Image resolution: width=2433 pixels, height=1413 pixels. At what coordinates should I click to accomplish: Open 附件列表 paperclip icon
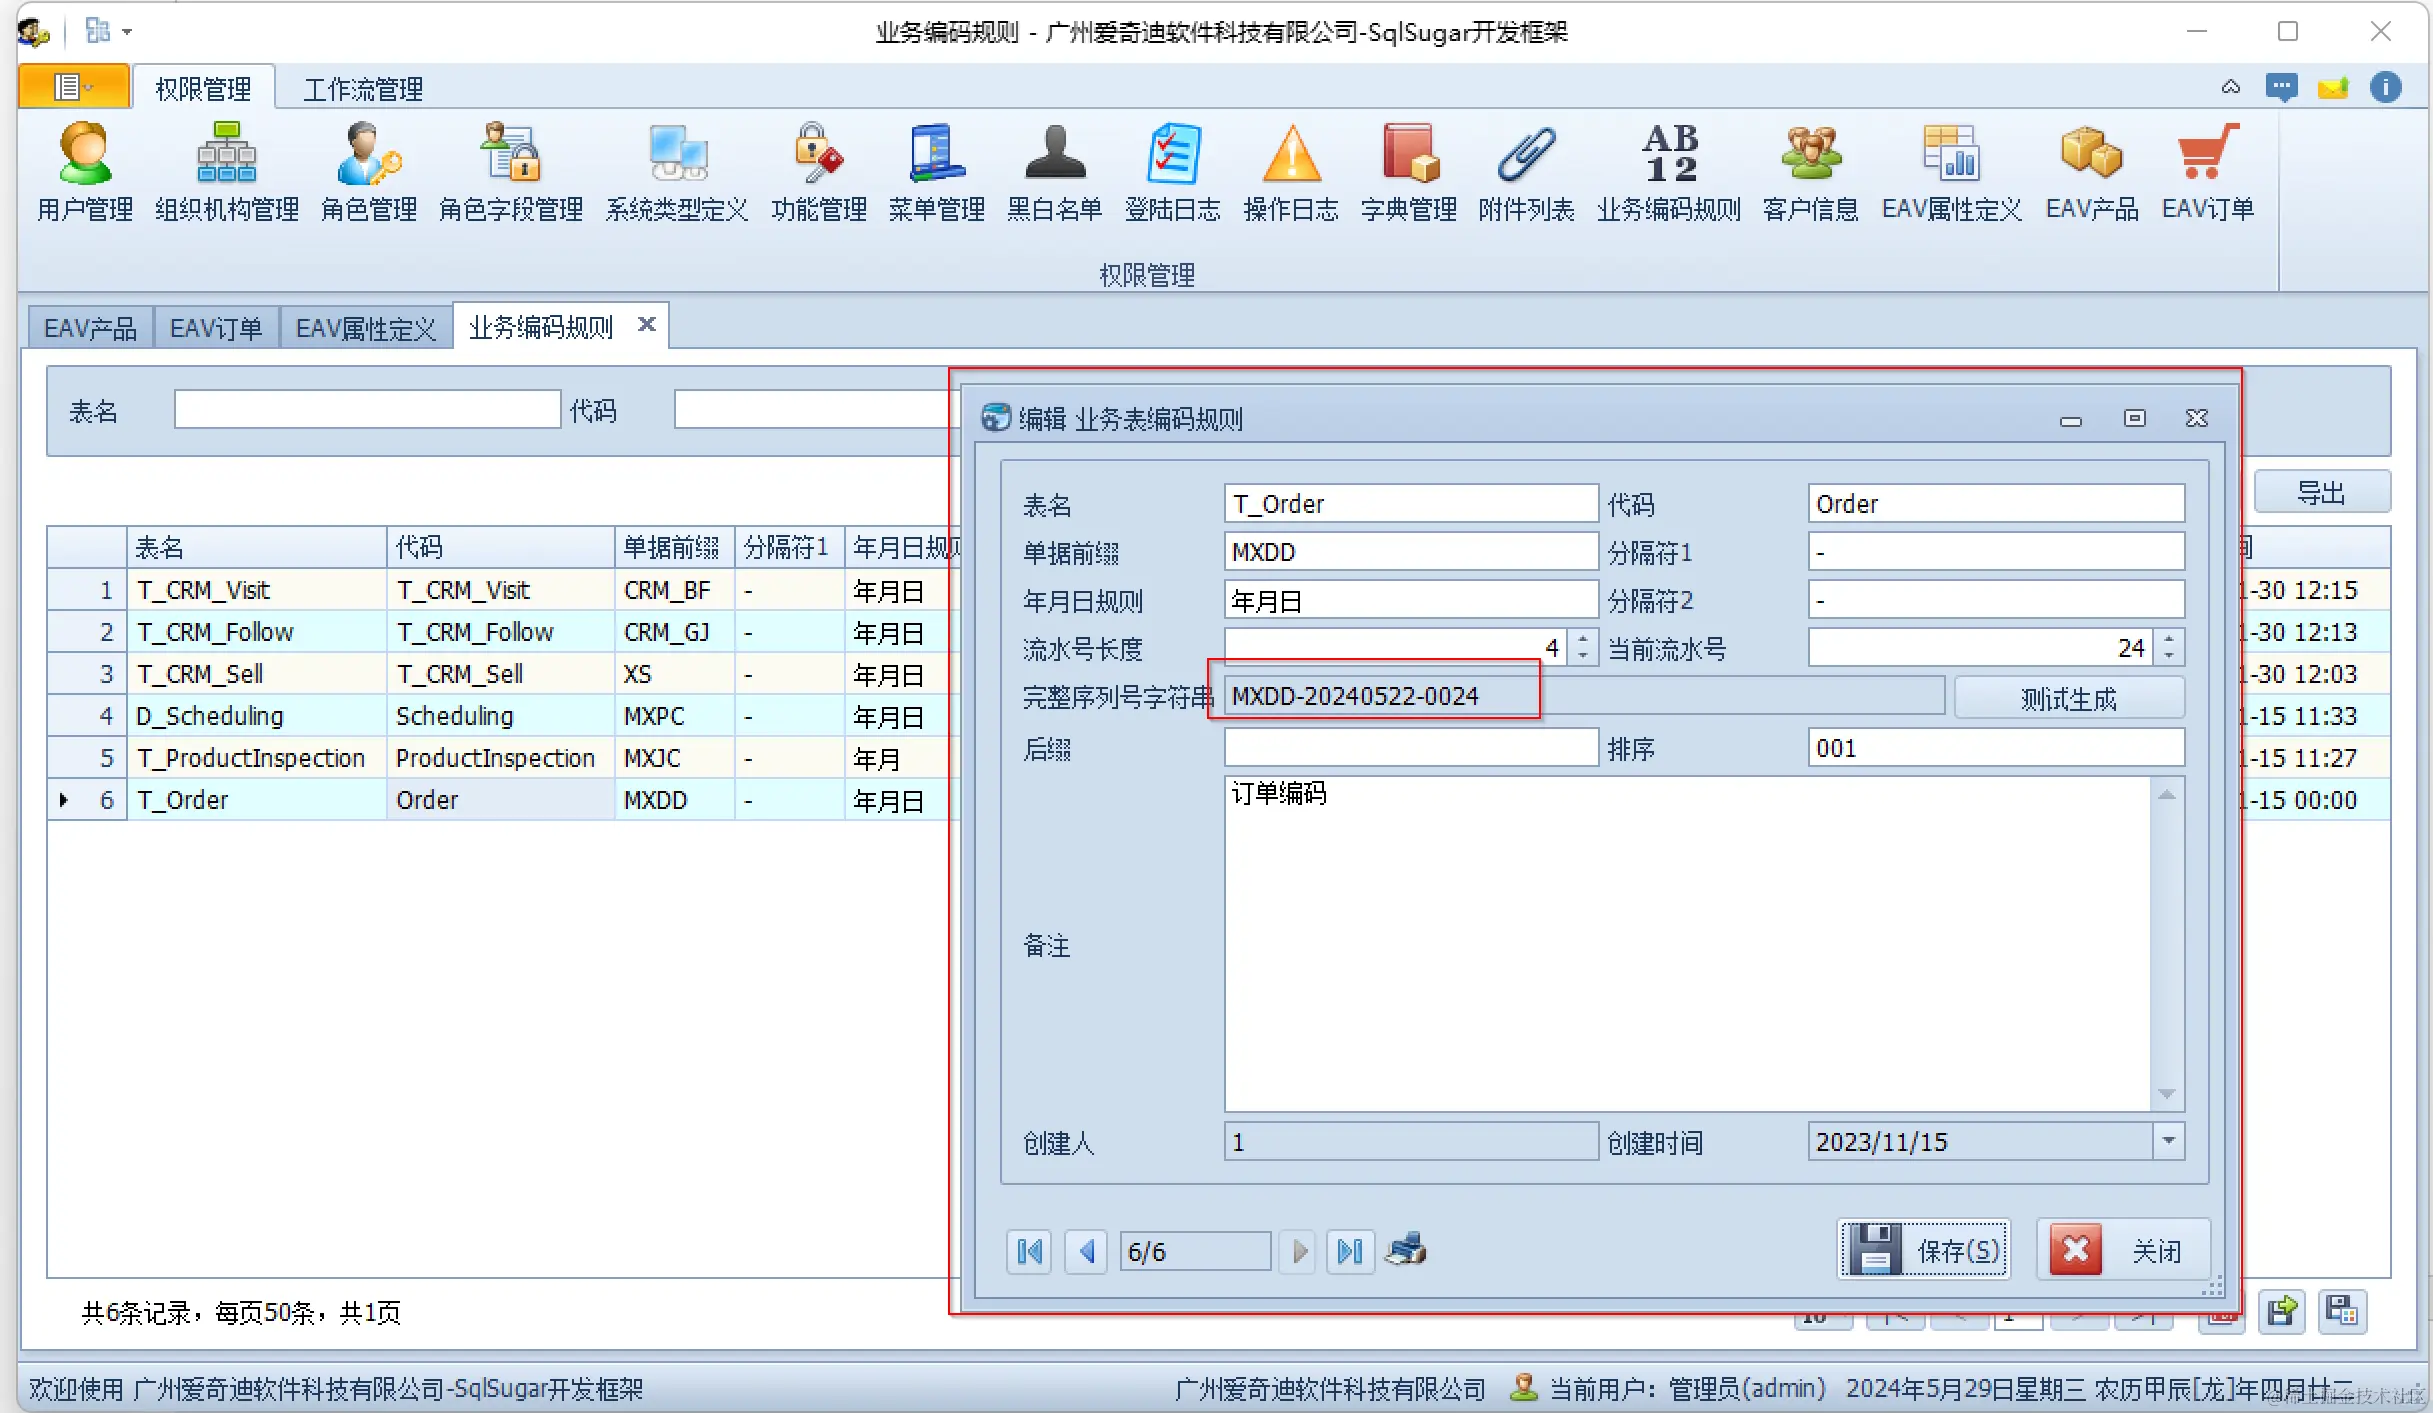click(1526, 155)
